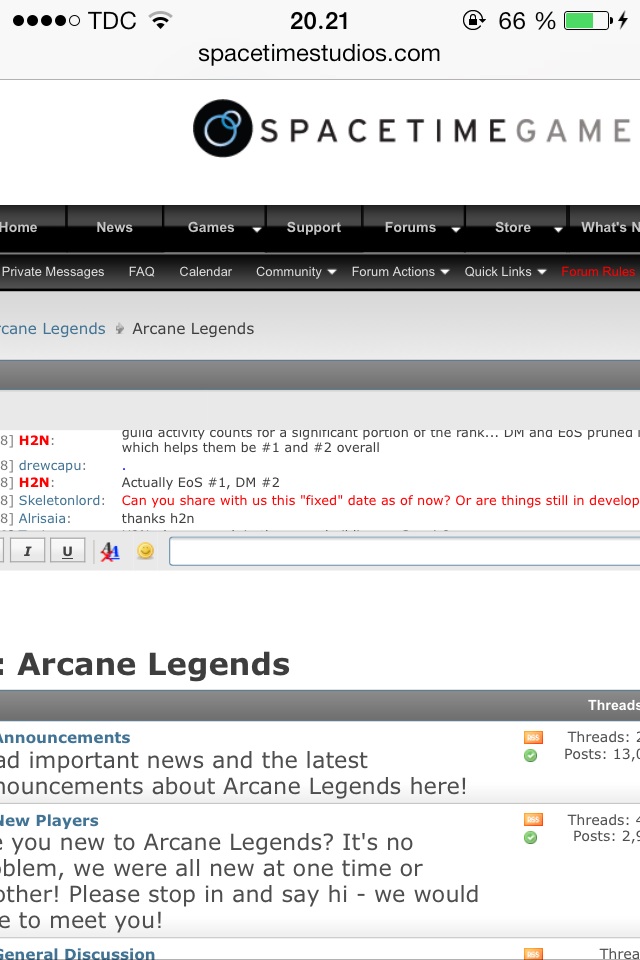
Task: Open the New Players subforum
Action: 49,820
